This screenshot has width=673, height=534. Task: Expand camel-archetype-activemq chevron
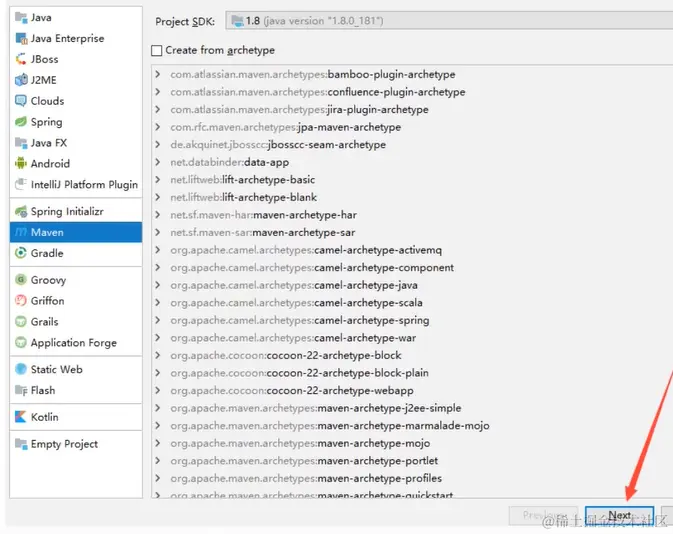pyautogui.click(x=158, y=250)
